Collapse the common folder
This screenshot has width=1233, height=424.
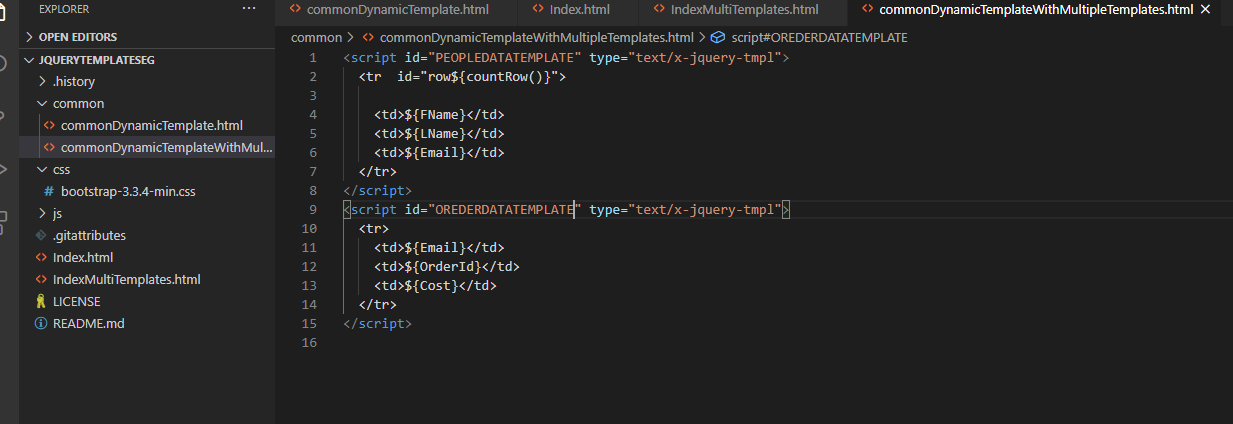(78, 103)
